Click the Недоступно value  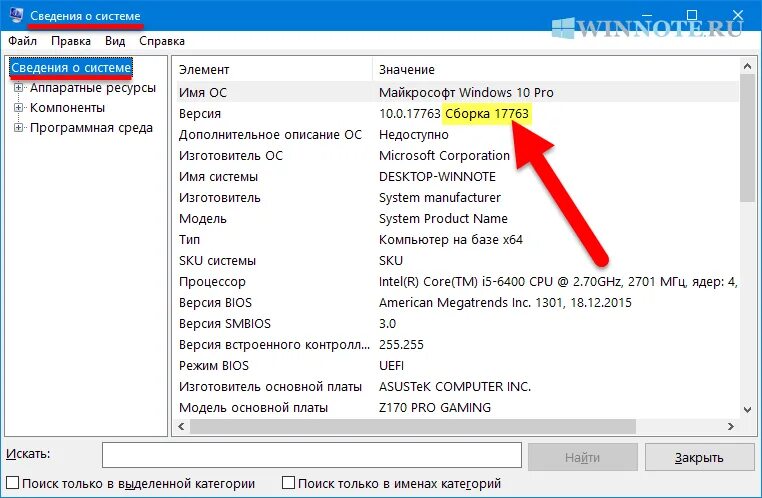(x=414, y=135)
